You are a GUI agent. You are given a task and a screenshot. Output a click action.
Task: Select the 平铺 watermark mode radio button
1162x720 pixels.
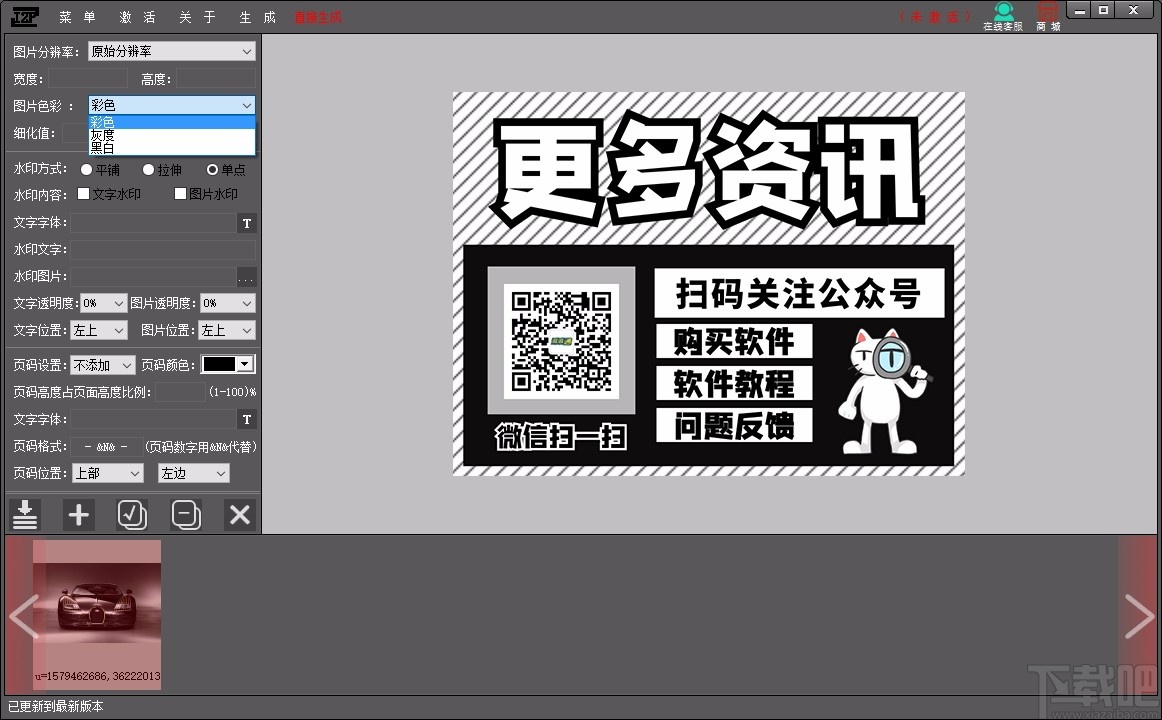86,168
